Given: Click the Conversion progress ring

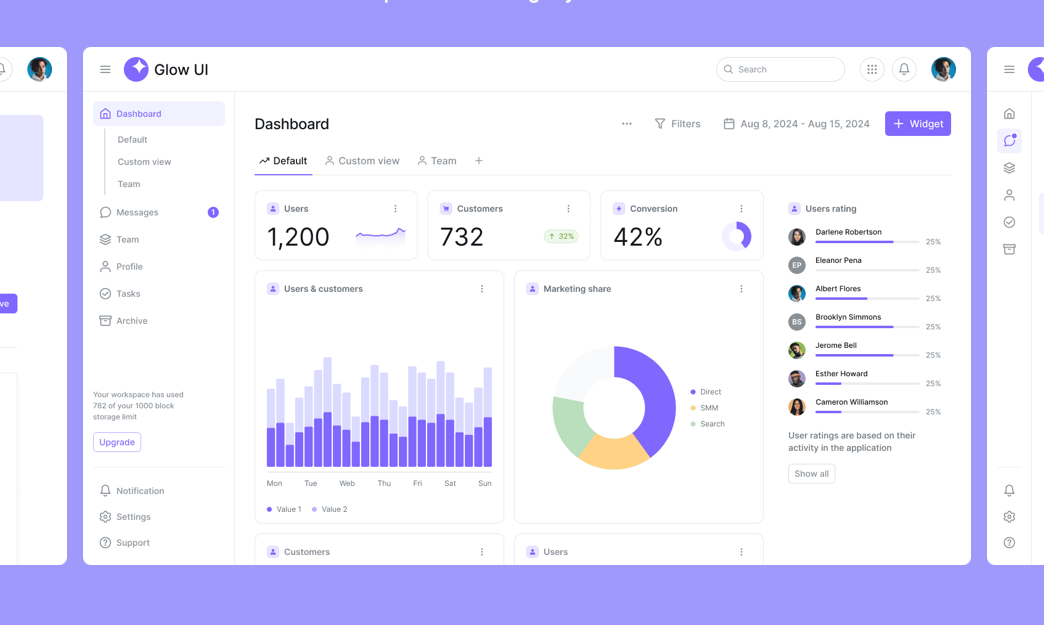Looking at the screenshot, I should 737,234.
